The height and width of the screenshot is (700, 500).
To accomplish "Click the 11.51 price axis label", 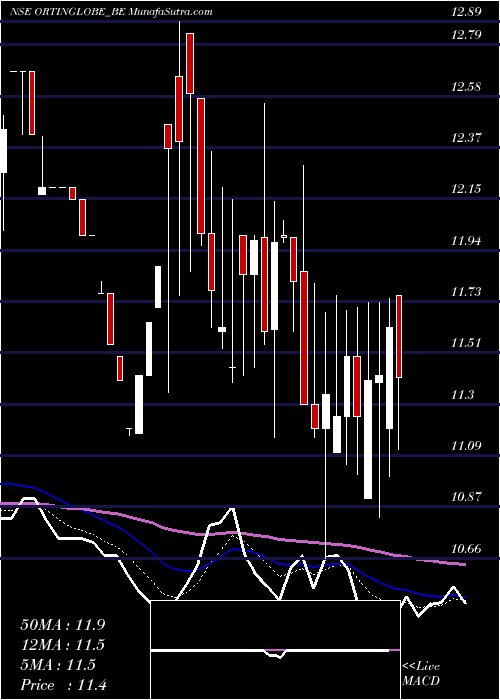I will click(466, 344).
